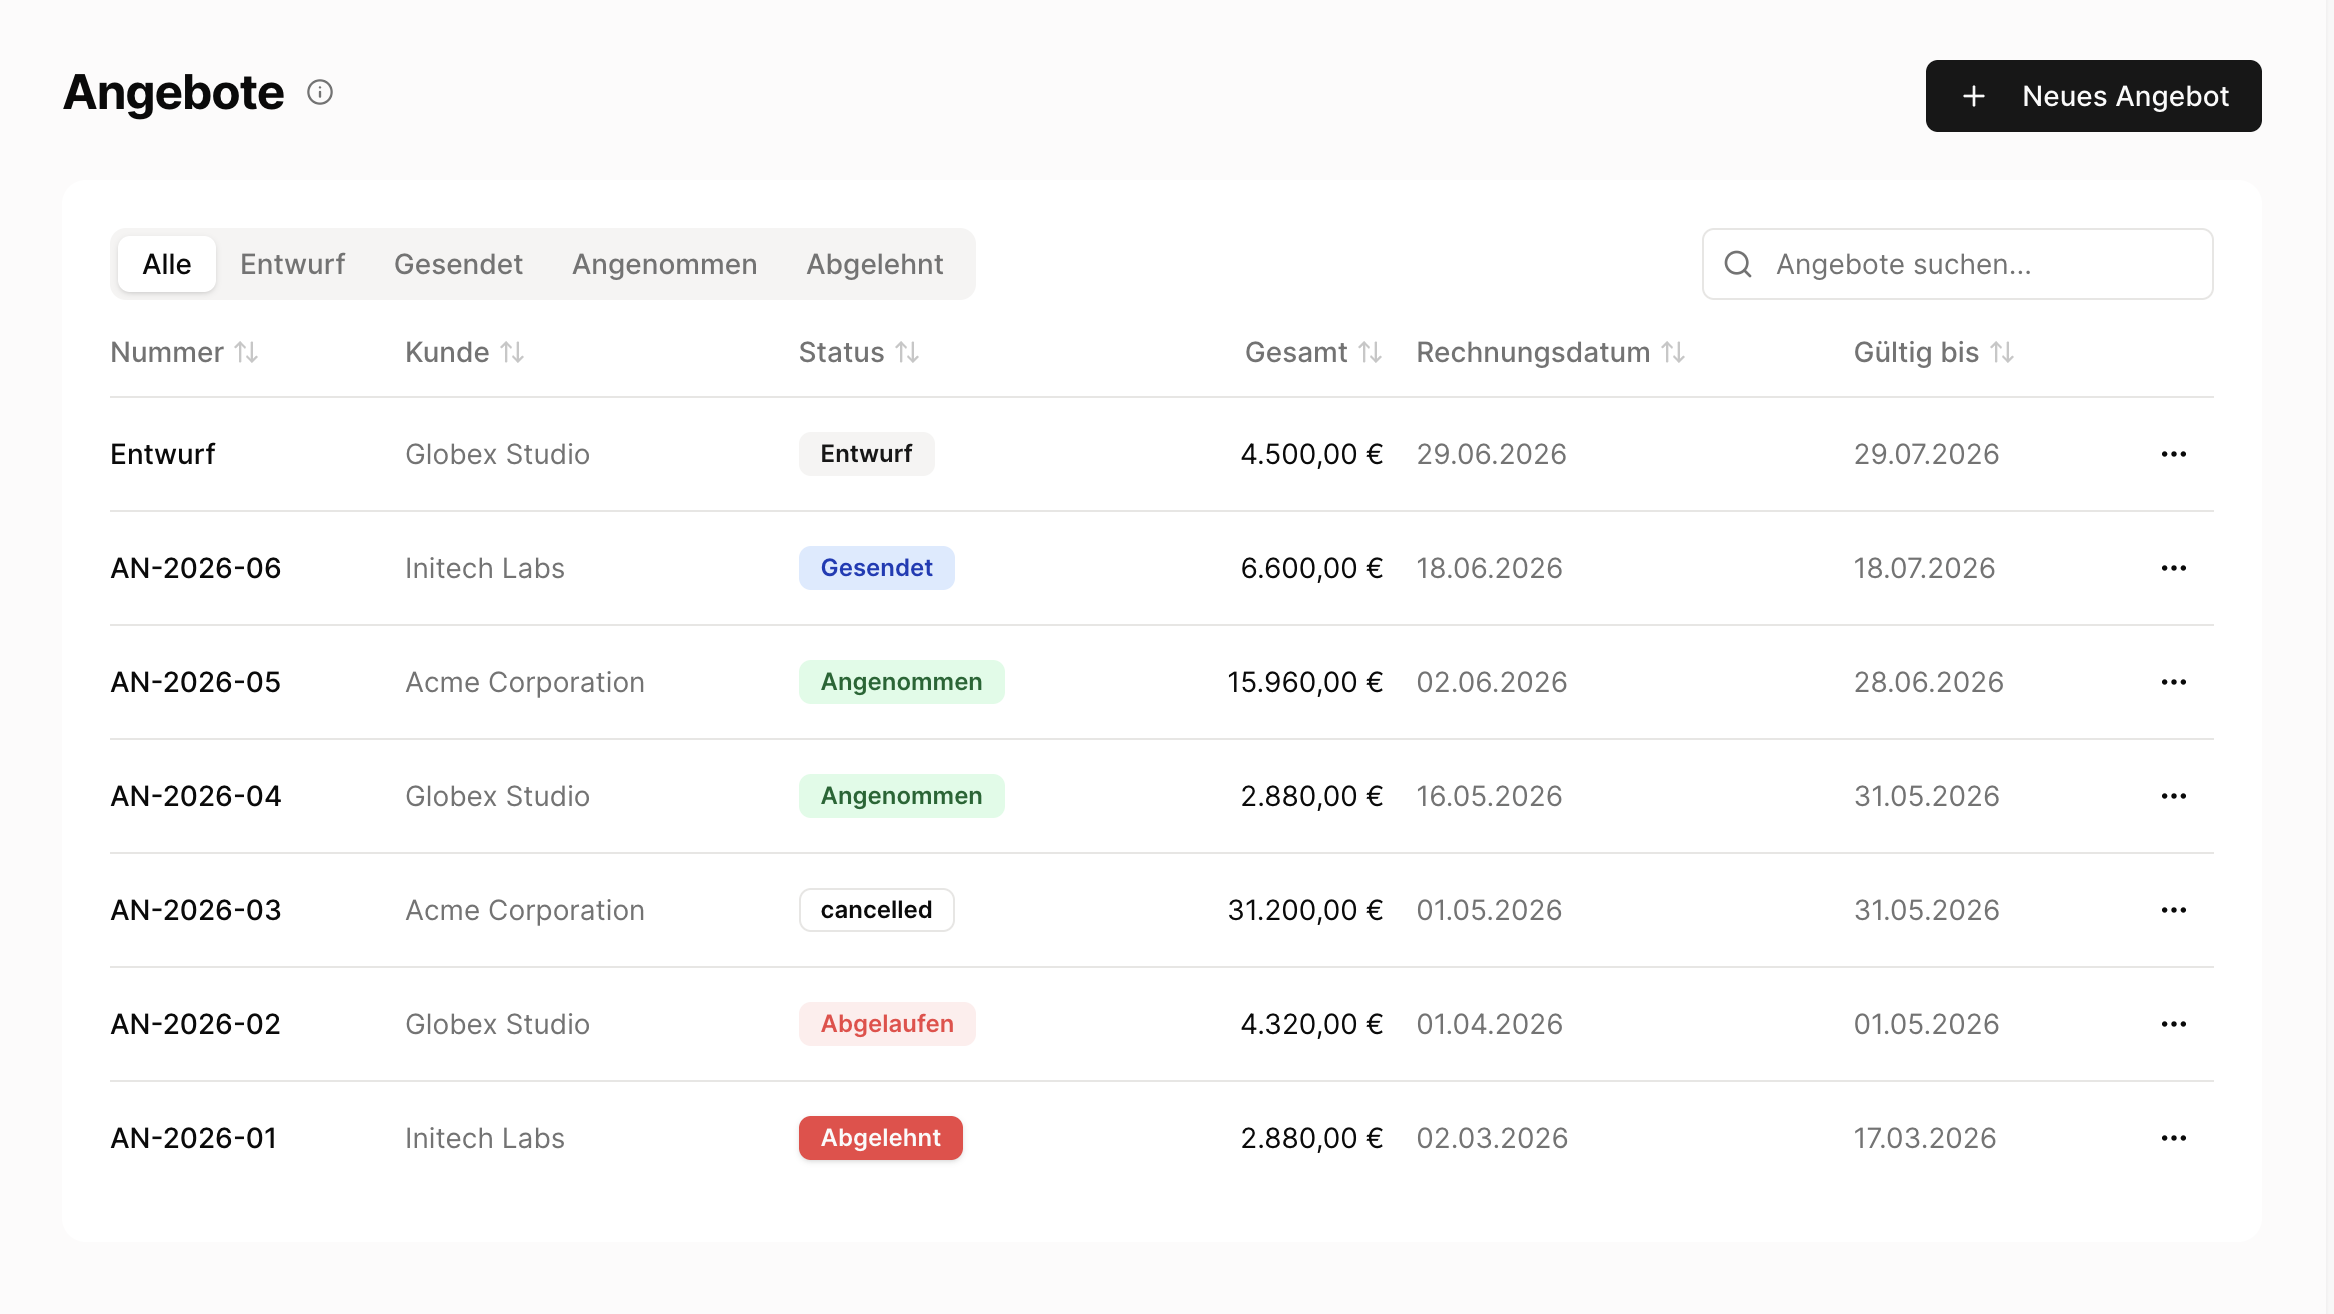This screenshot has width=2334, height=1314.
Task: Open actions menu for AN-2026-06
Action: point(2174,568)
